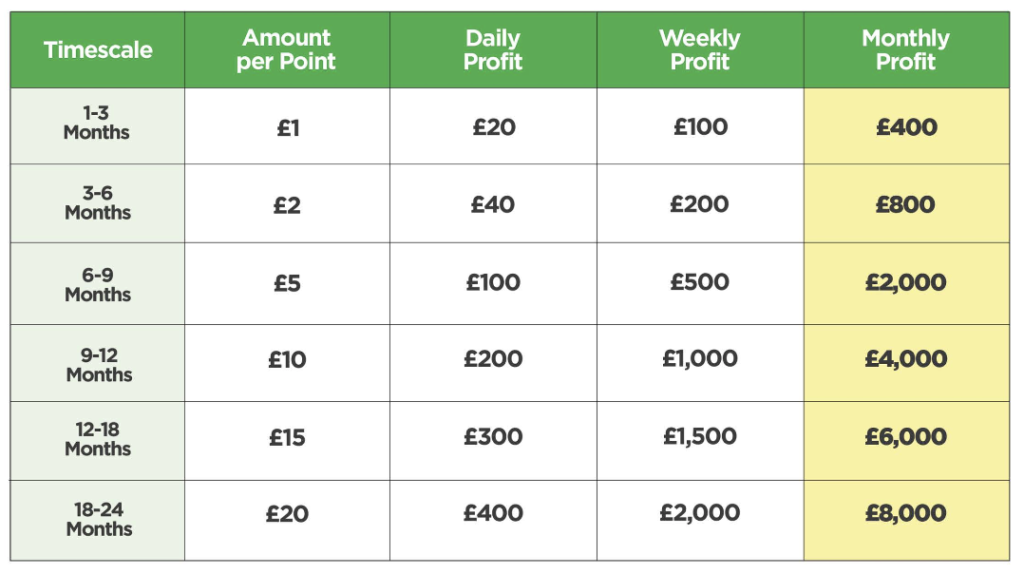This screenshot has width=1024, height=574.
Task: Select the £2,000 weekly profit cell
Action: pos(700,514)
